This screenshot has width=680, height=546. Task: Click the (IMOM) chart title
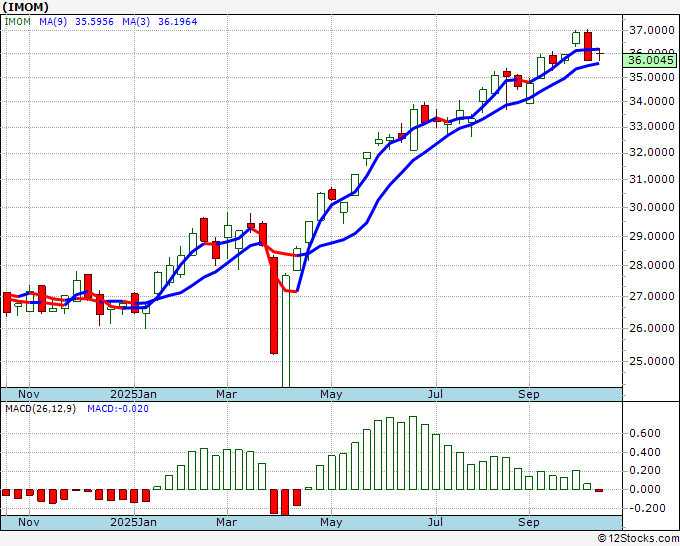click(x=26, y=7)
